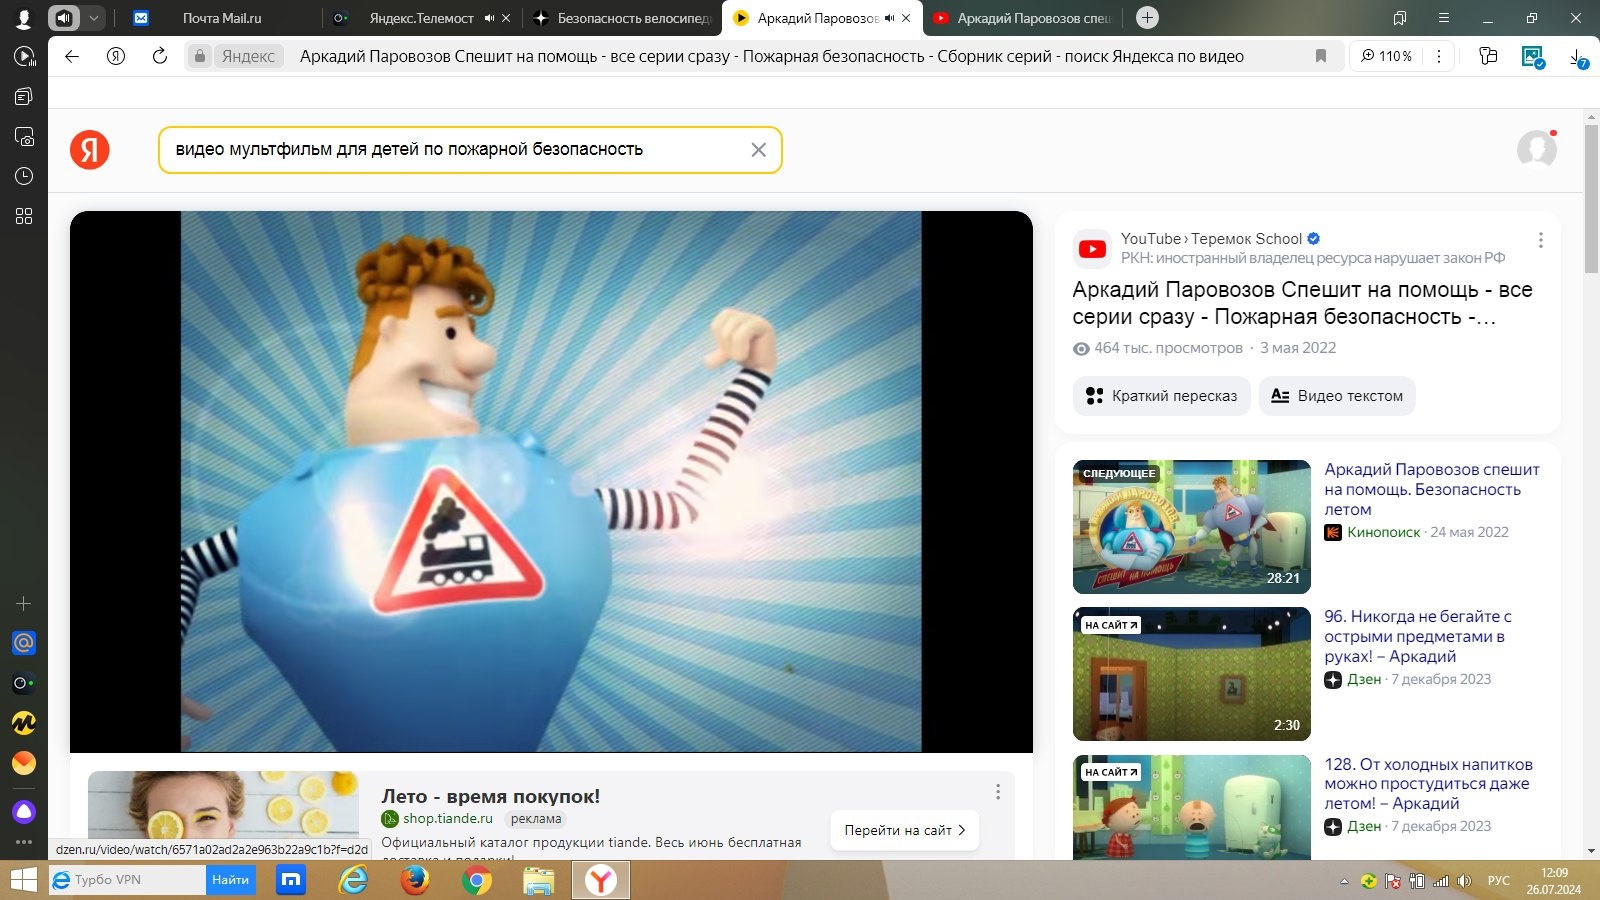
Task: Open the 2:30 Dzen video thumbnail
Action: tap(1191, 674)
